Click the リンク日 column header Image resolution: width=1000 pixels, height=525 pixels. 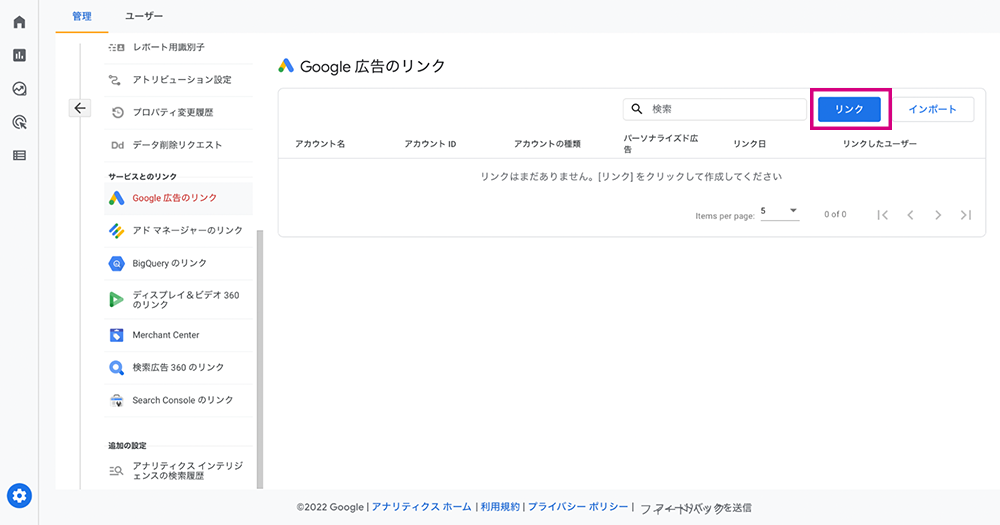(x=749, y=144)
